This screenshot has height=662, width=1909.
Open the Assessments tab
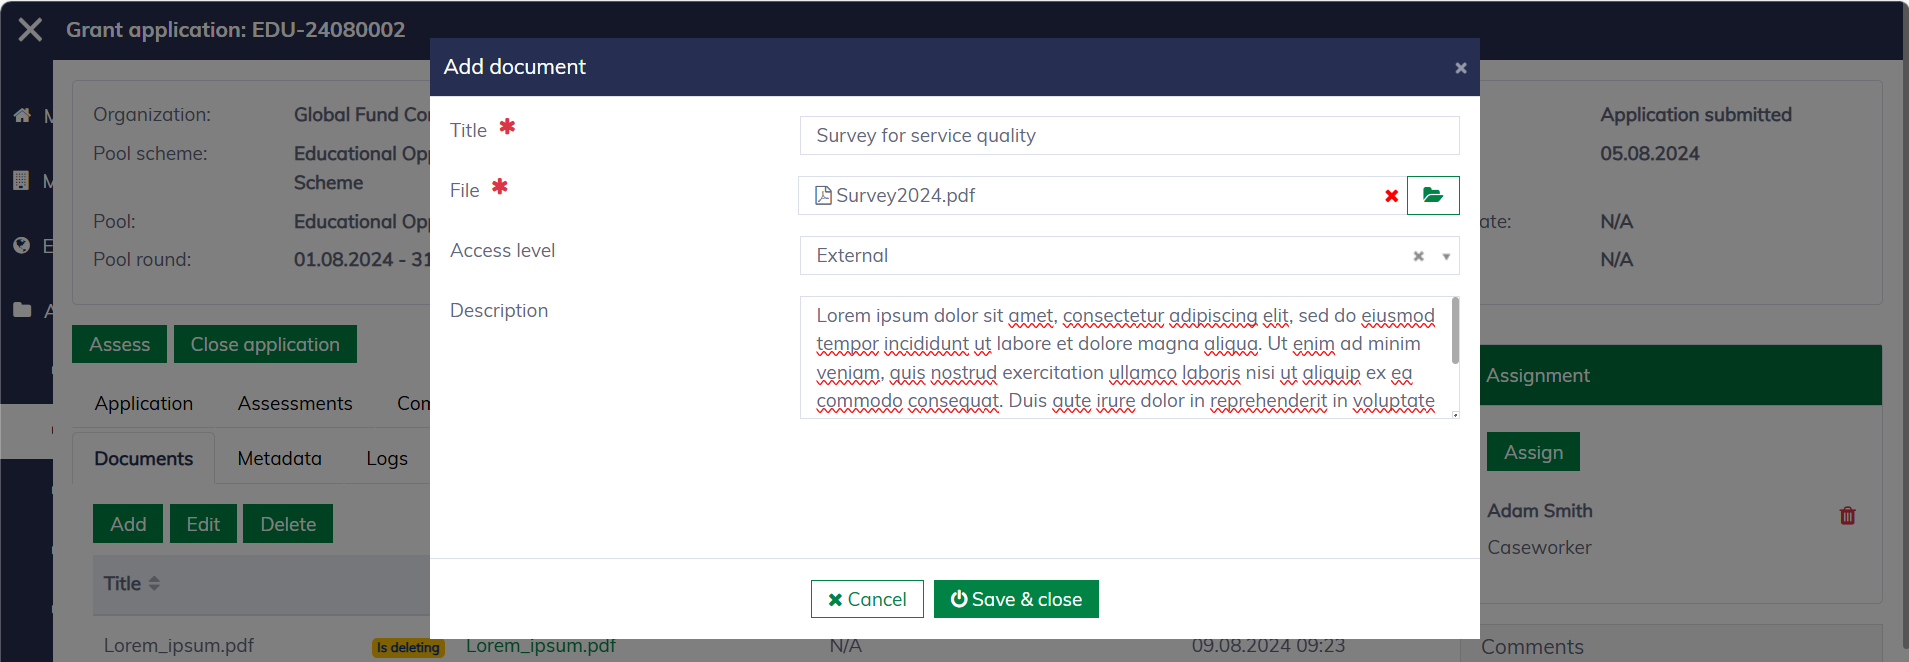[x=295, y=403]
